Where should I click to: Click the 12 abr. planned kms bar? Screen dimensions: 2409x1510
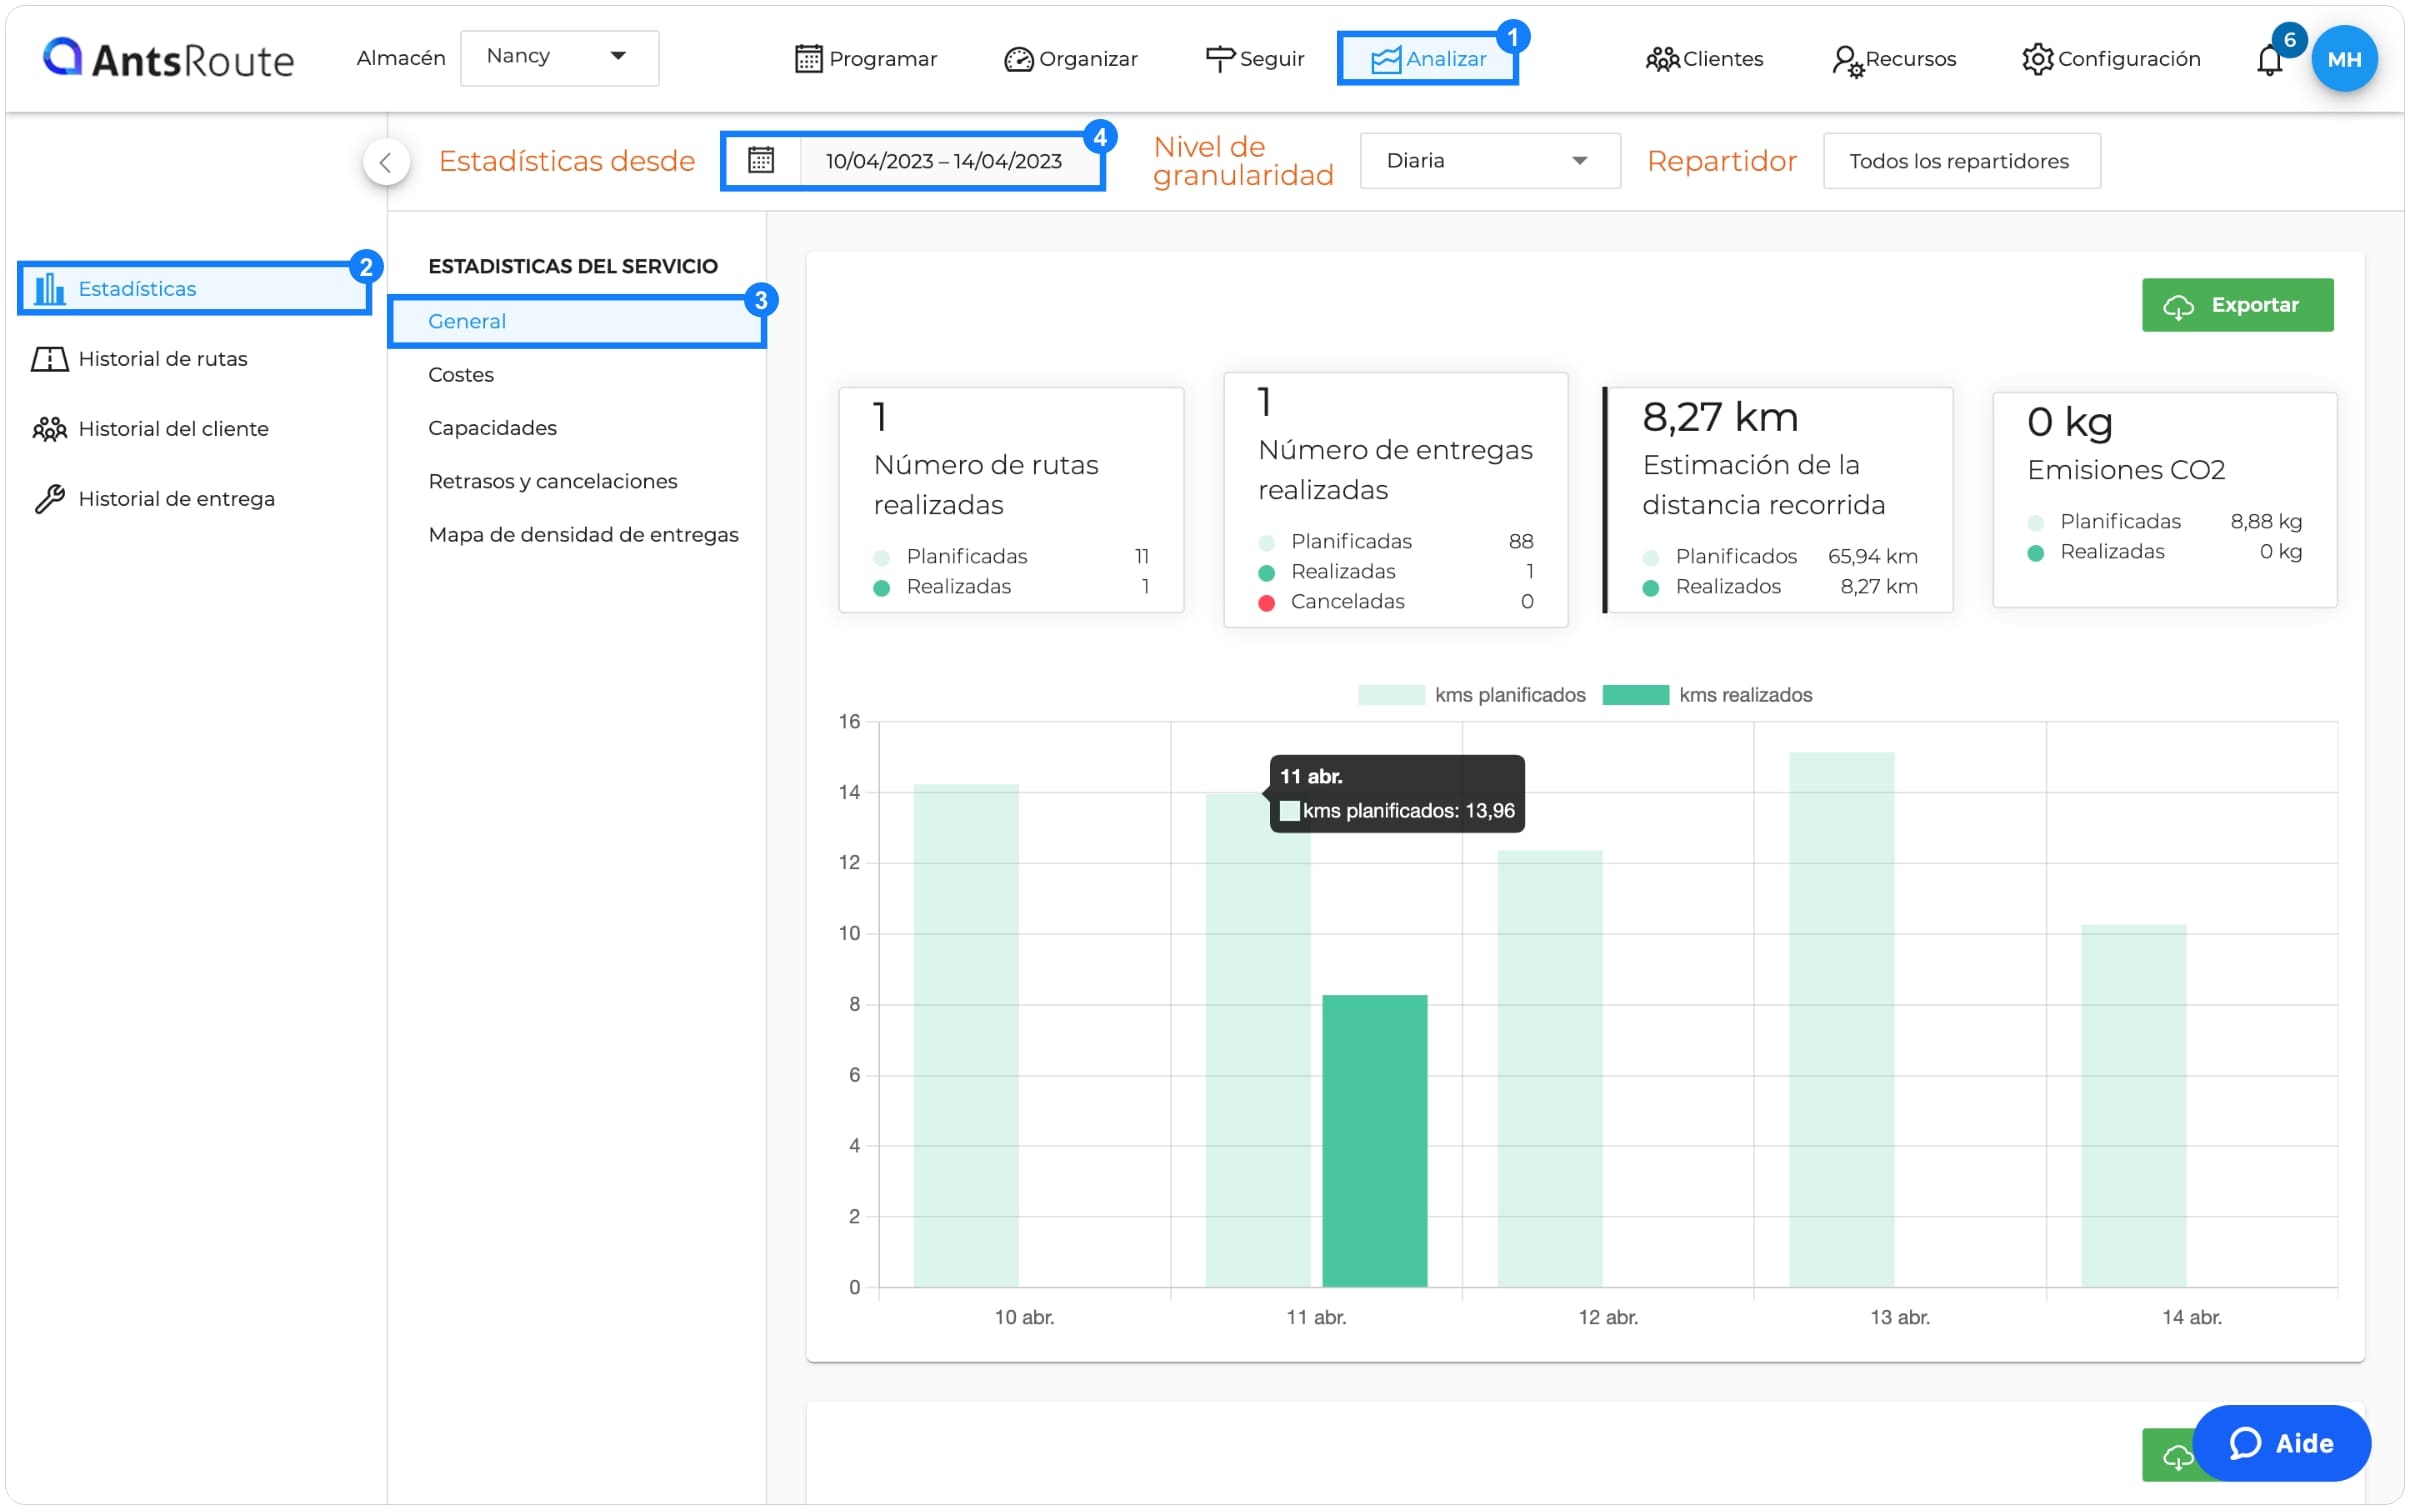(1549, 1069)
